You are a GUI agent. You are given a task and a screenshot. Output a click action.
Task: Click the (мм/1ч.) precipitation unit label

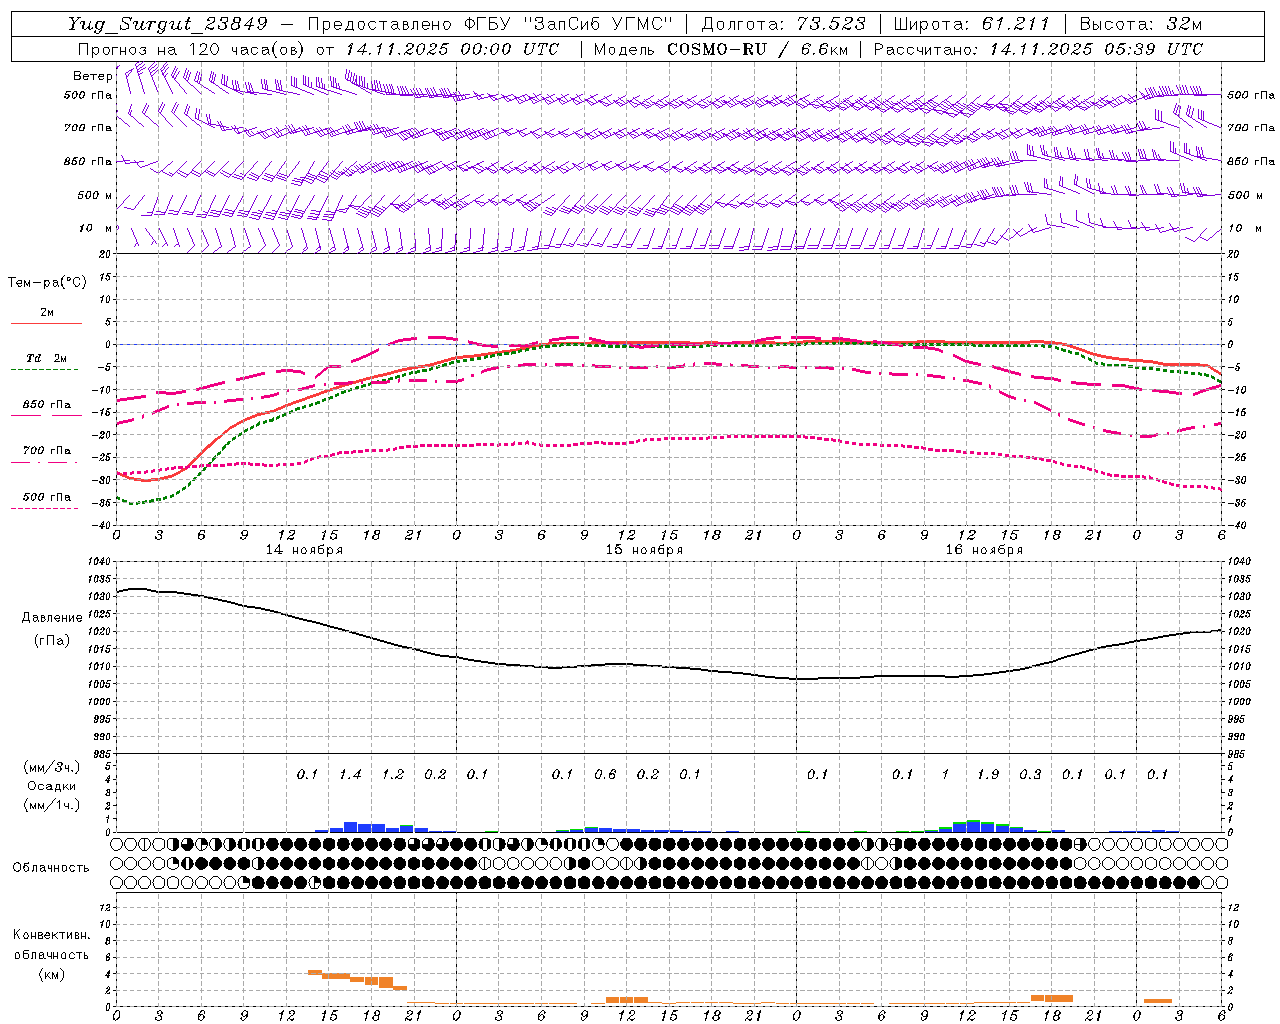[52, 805]
